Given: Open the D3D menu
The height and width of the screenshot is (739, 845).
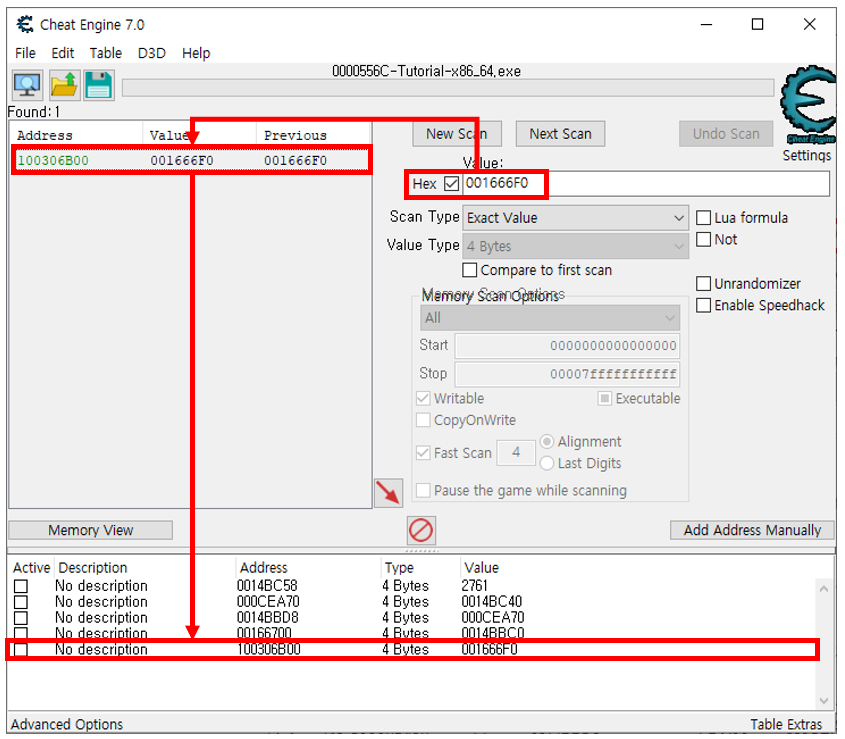Looking at the screenshot, I should click(151, 53).
